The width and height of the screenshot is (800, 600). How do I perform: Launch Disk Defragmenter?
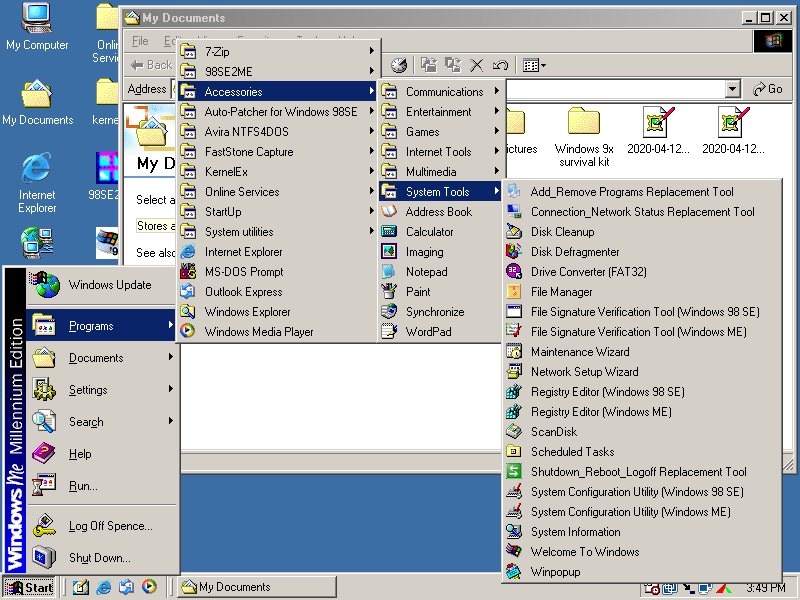click(x=642, y=252)
